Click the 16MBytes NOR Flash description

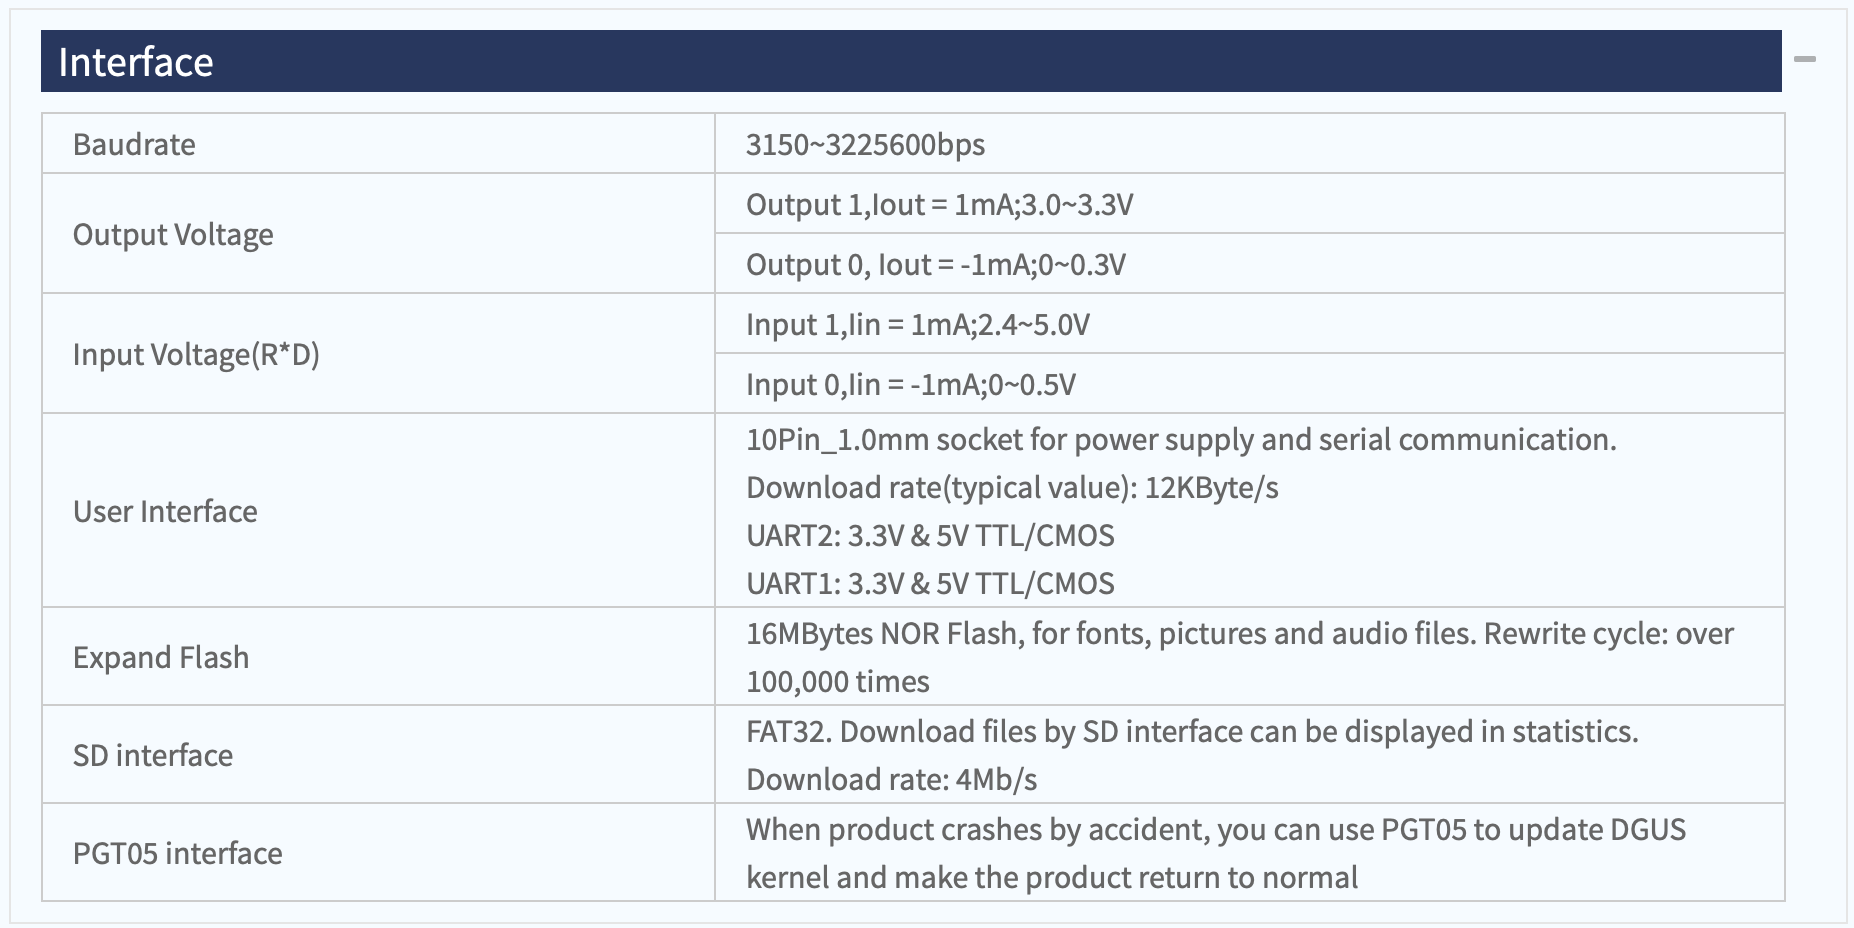[x=1239, y=633]
